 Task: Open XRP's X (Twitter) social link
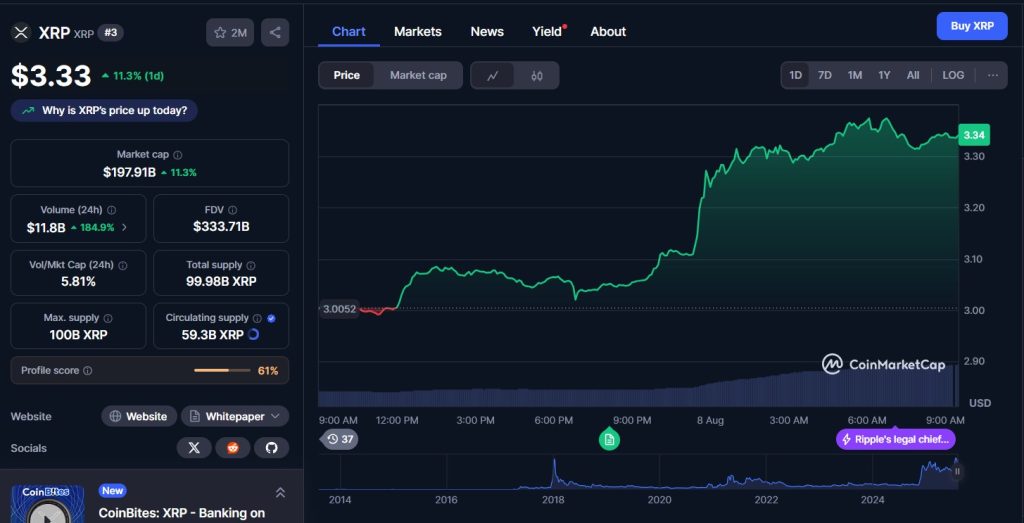[194, 448]
